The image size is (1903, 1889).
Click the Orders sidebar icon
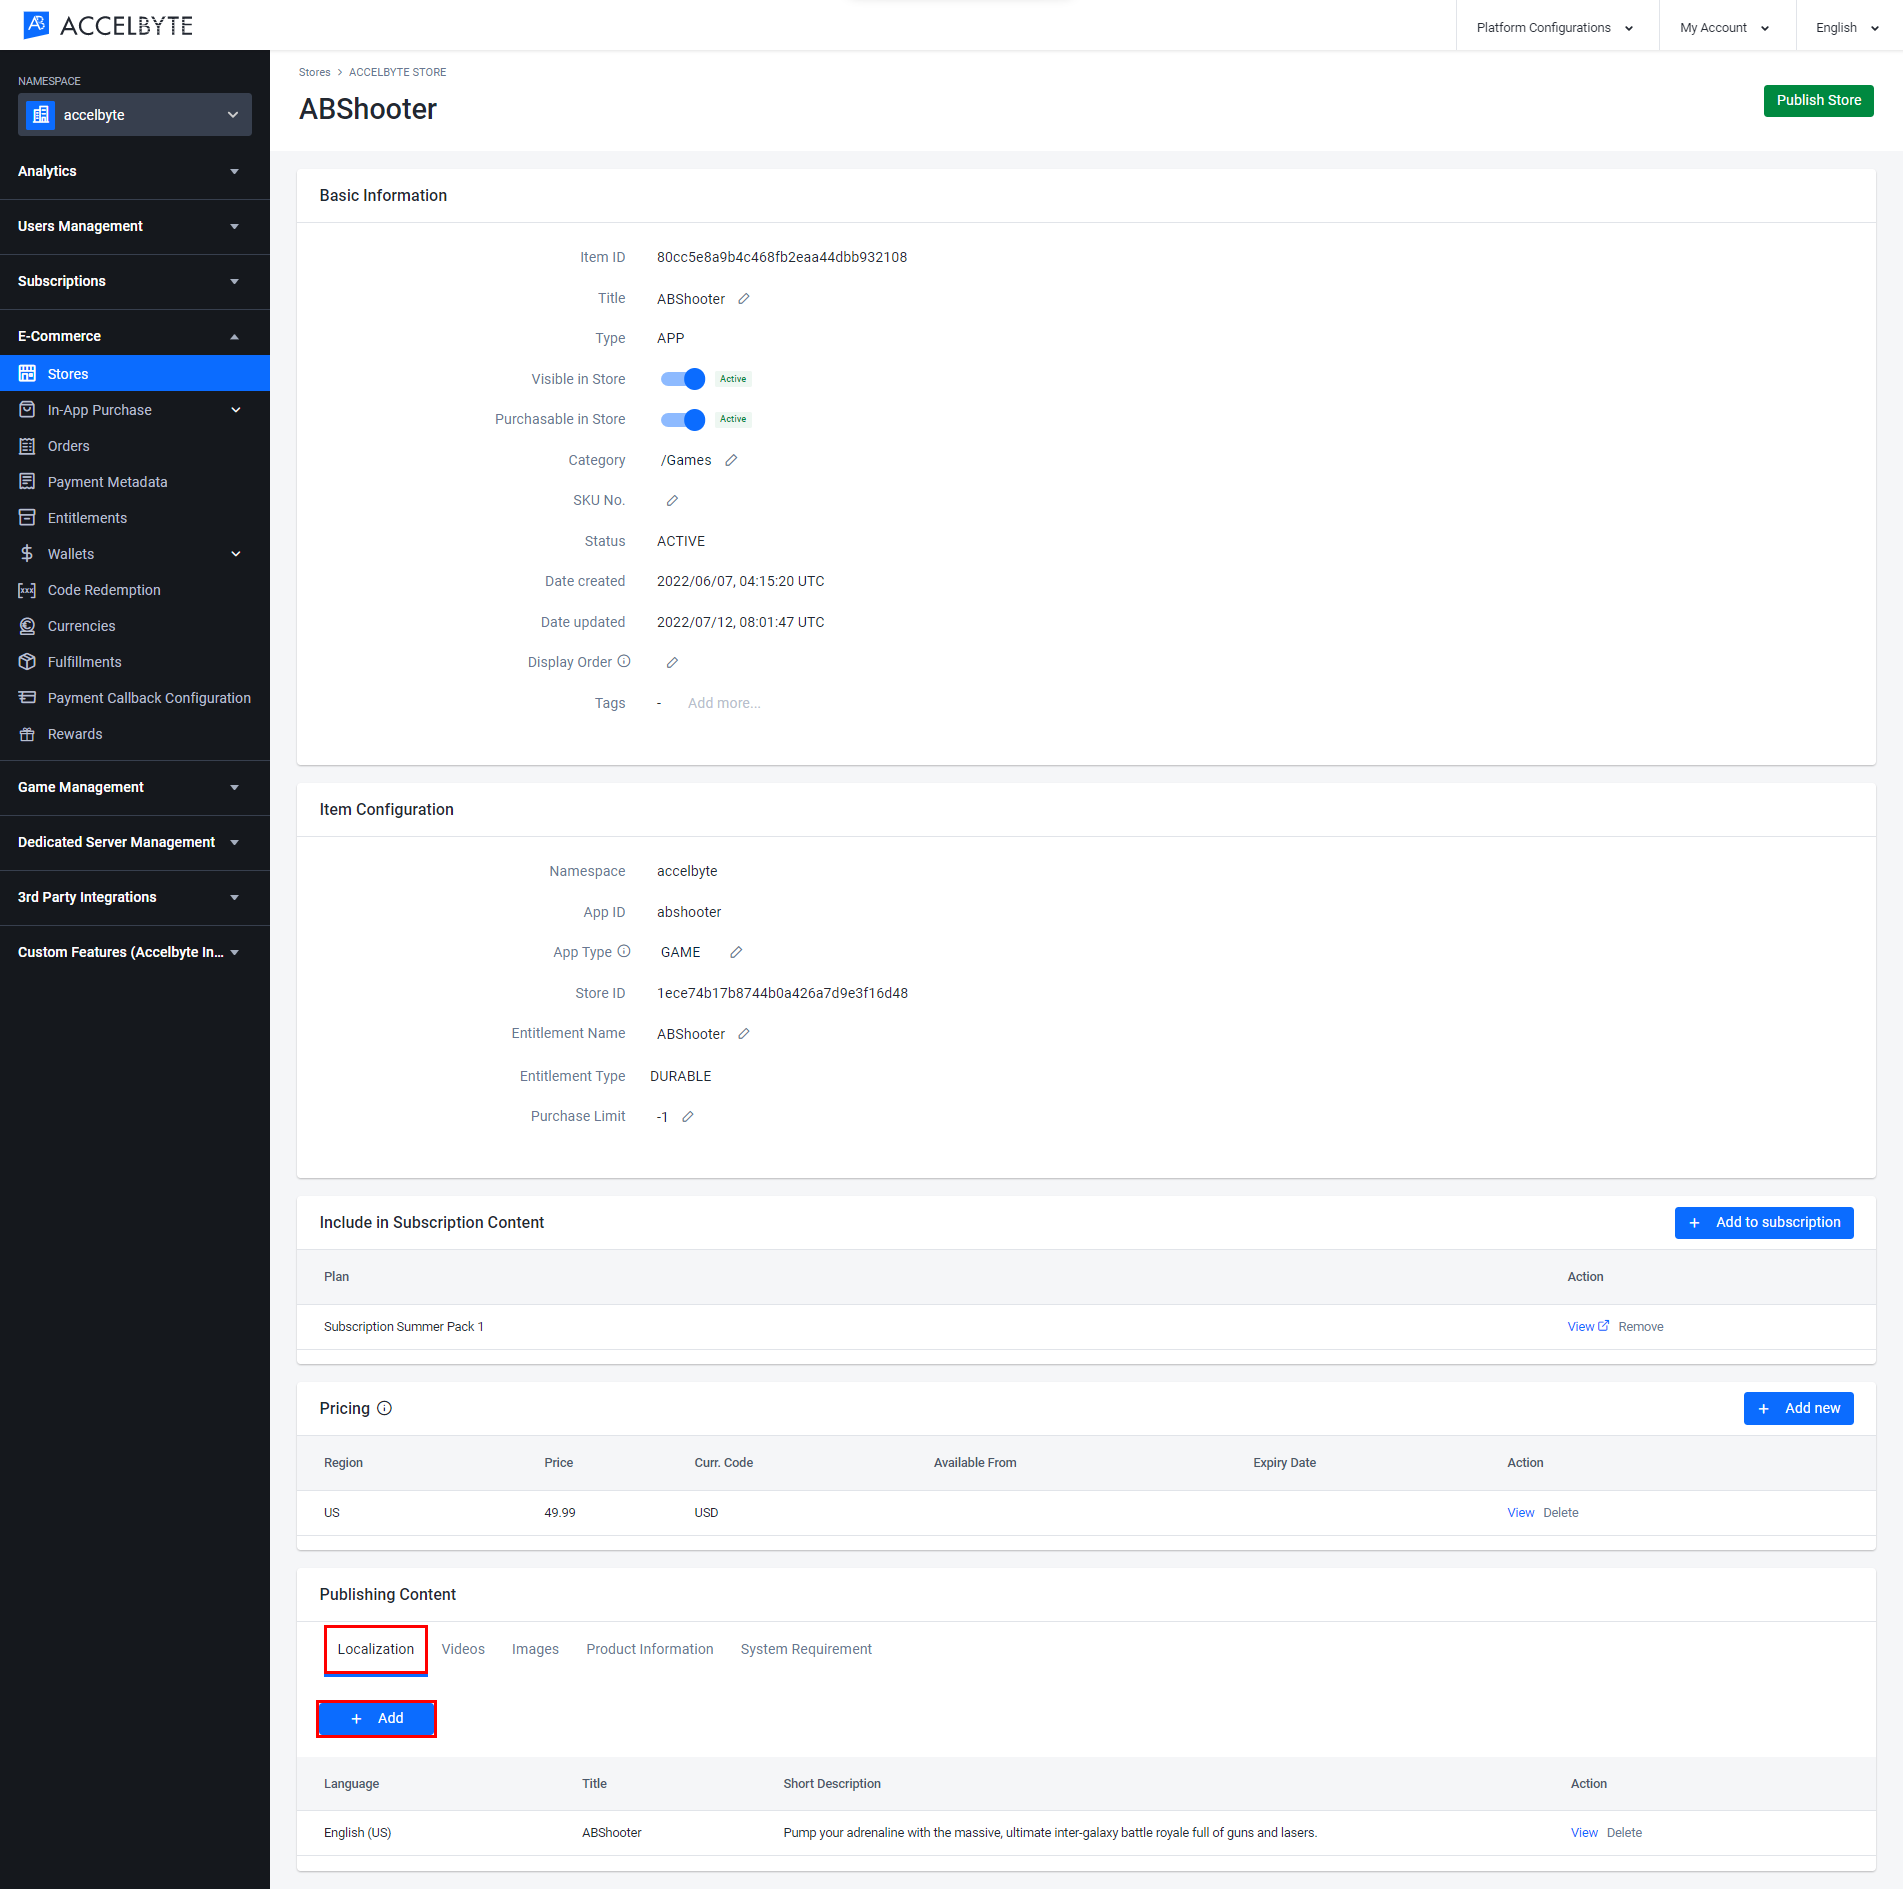point(27,446)
